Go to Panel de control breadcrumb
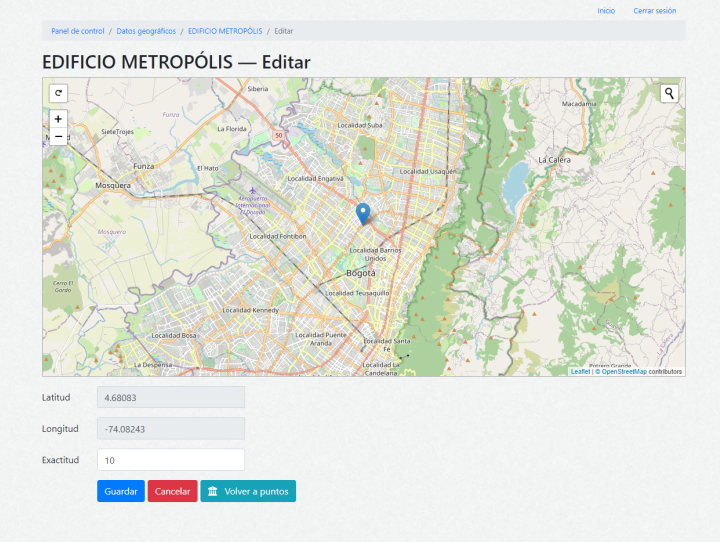This screenshot has height=542, width=720. [78, 31]
